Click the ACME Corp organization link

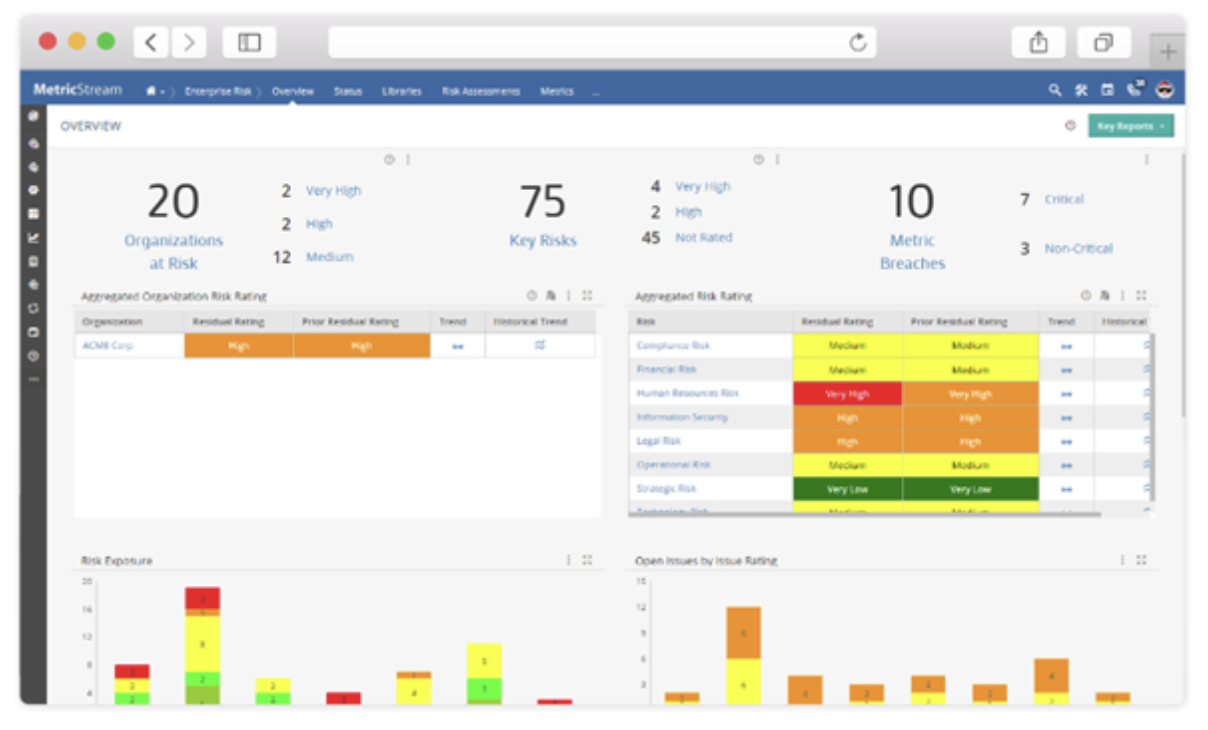(x=107, y=346)
